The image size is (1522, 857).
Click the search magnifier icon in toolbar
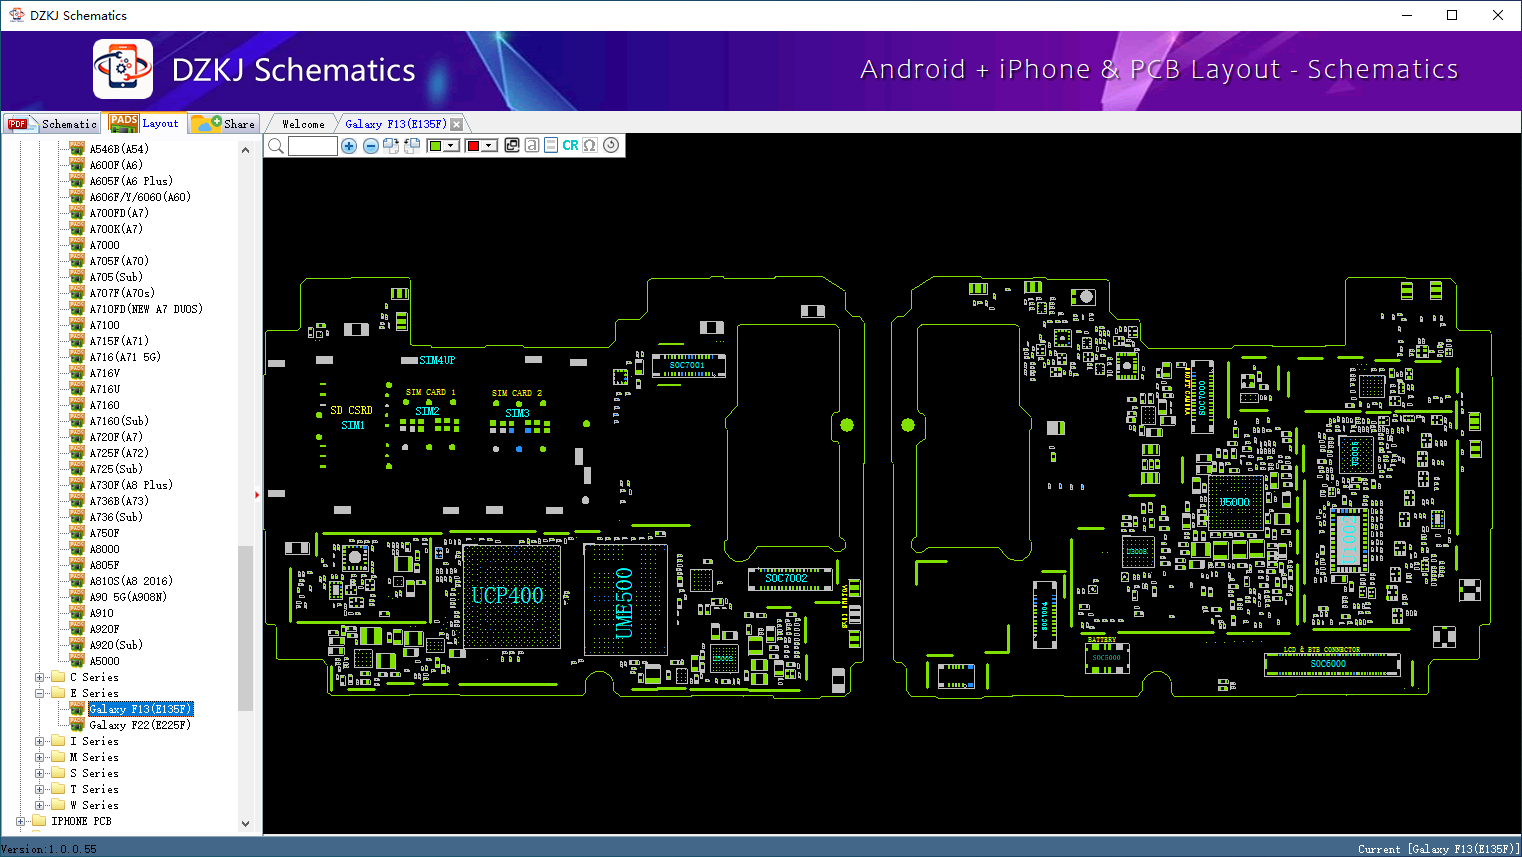[276, 146]
